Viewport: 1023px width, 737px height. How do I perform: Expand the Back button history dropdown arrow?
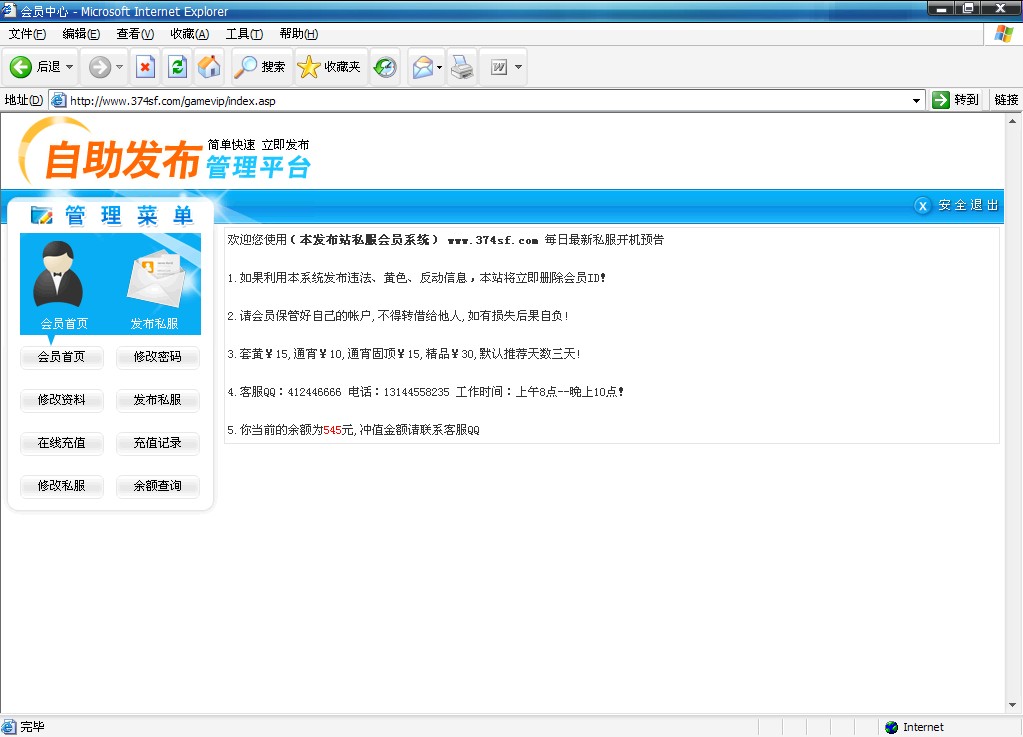(70, 67)
